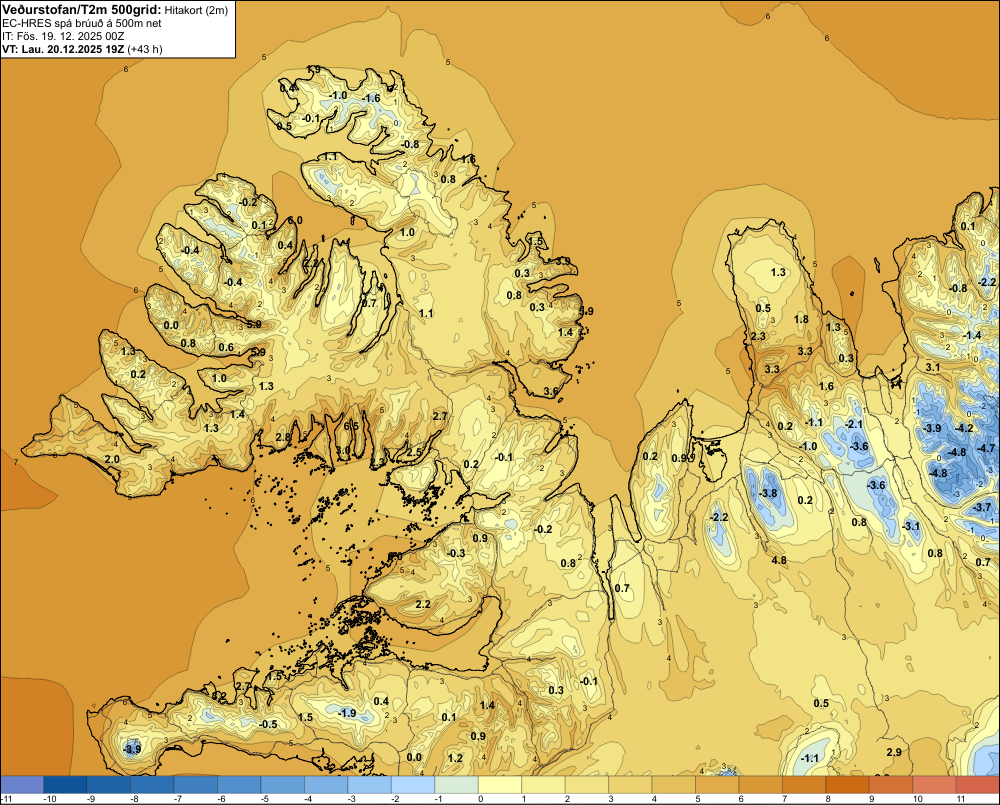Click the 9 tick label in legend
This screenshot has height=805, width=1000.
(x=871, y=799)
